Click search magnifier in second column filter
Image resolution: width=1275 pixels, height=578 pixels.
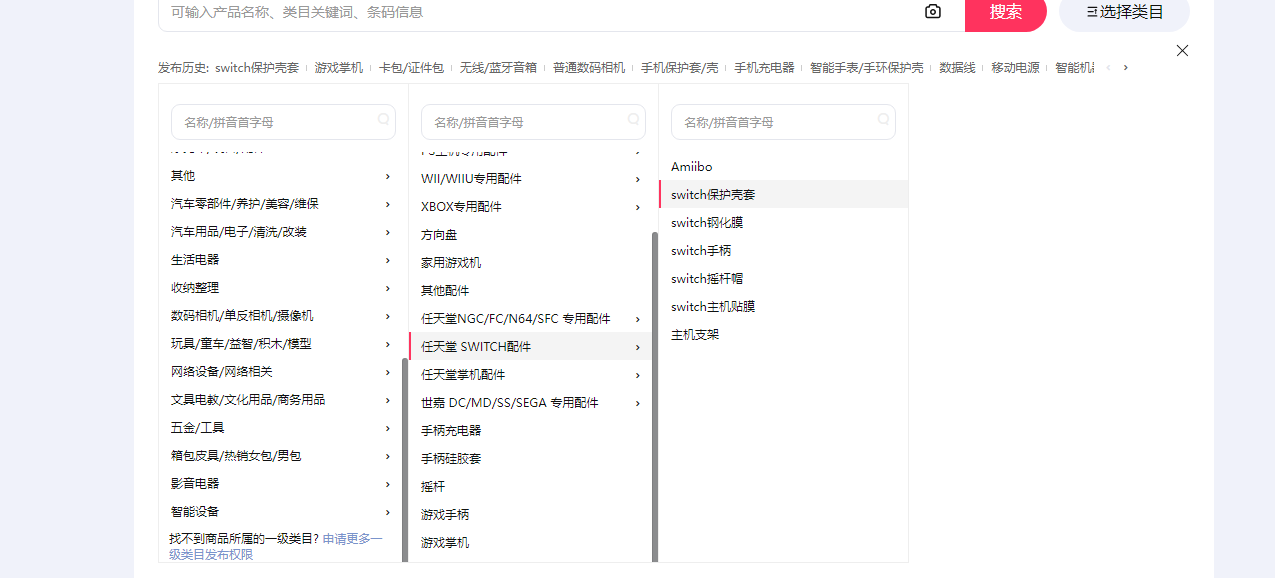tap(633, 120)
